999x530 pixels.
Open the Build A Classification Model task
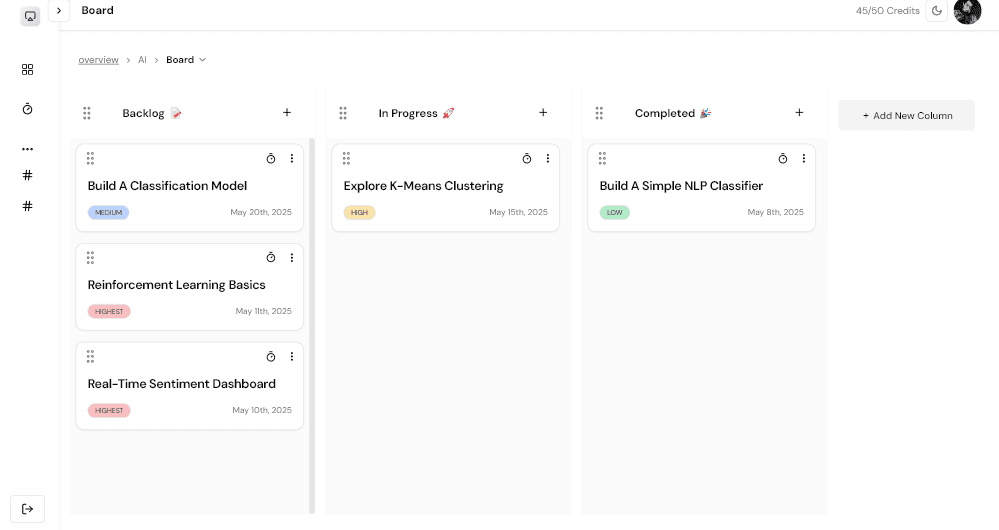pyautogui.click(x=168, y=186)
